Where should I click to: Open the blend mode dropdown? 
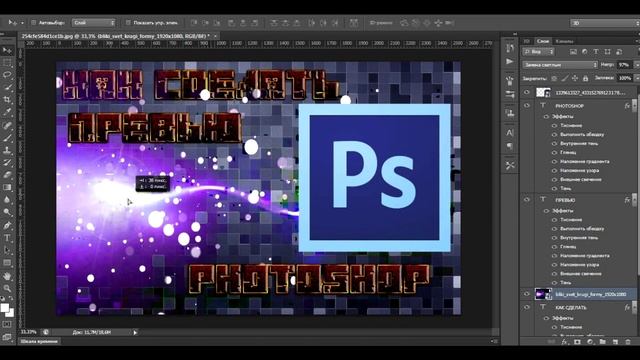(560, 65)
